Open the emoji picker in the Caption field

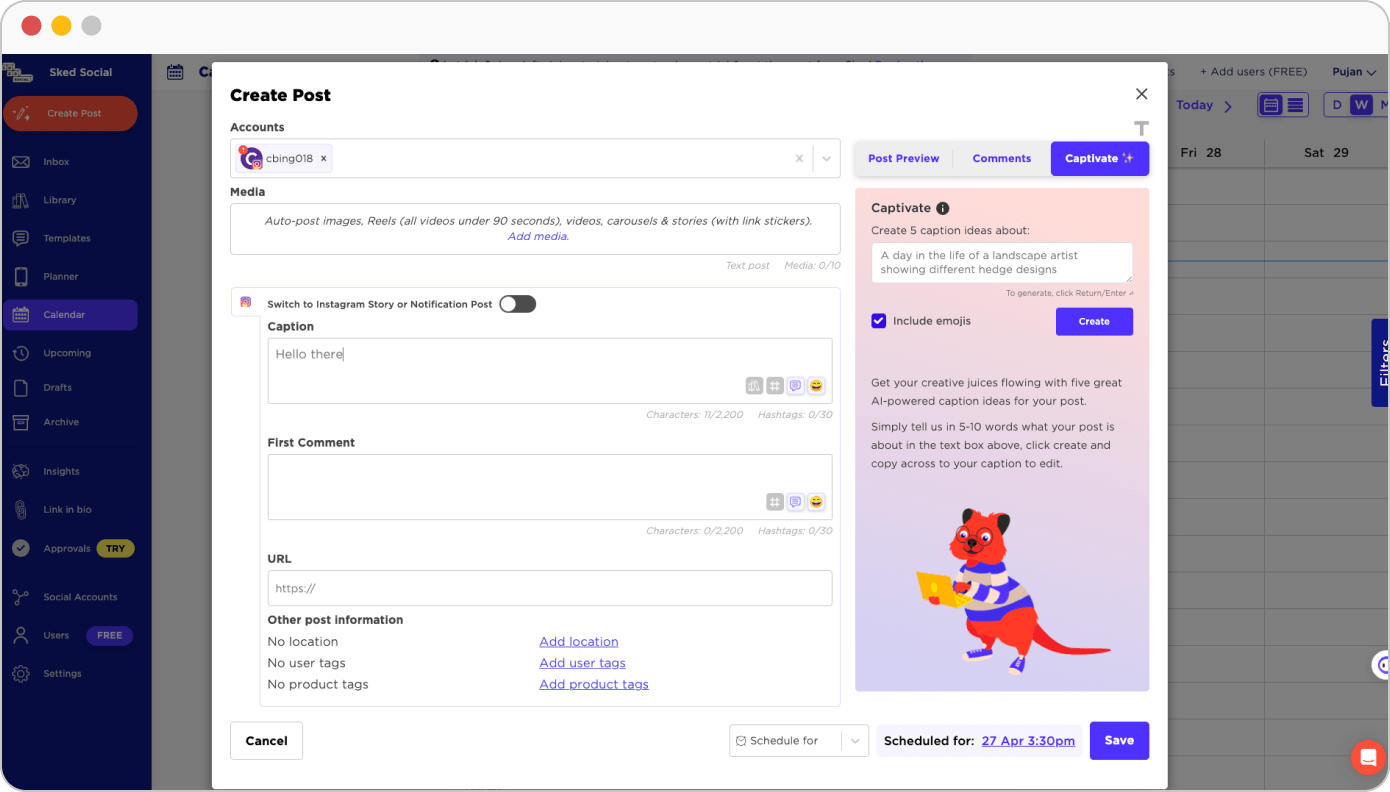[x=816, y=385]
